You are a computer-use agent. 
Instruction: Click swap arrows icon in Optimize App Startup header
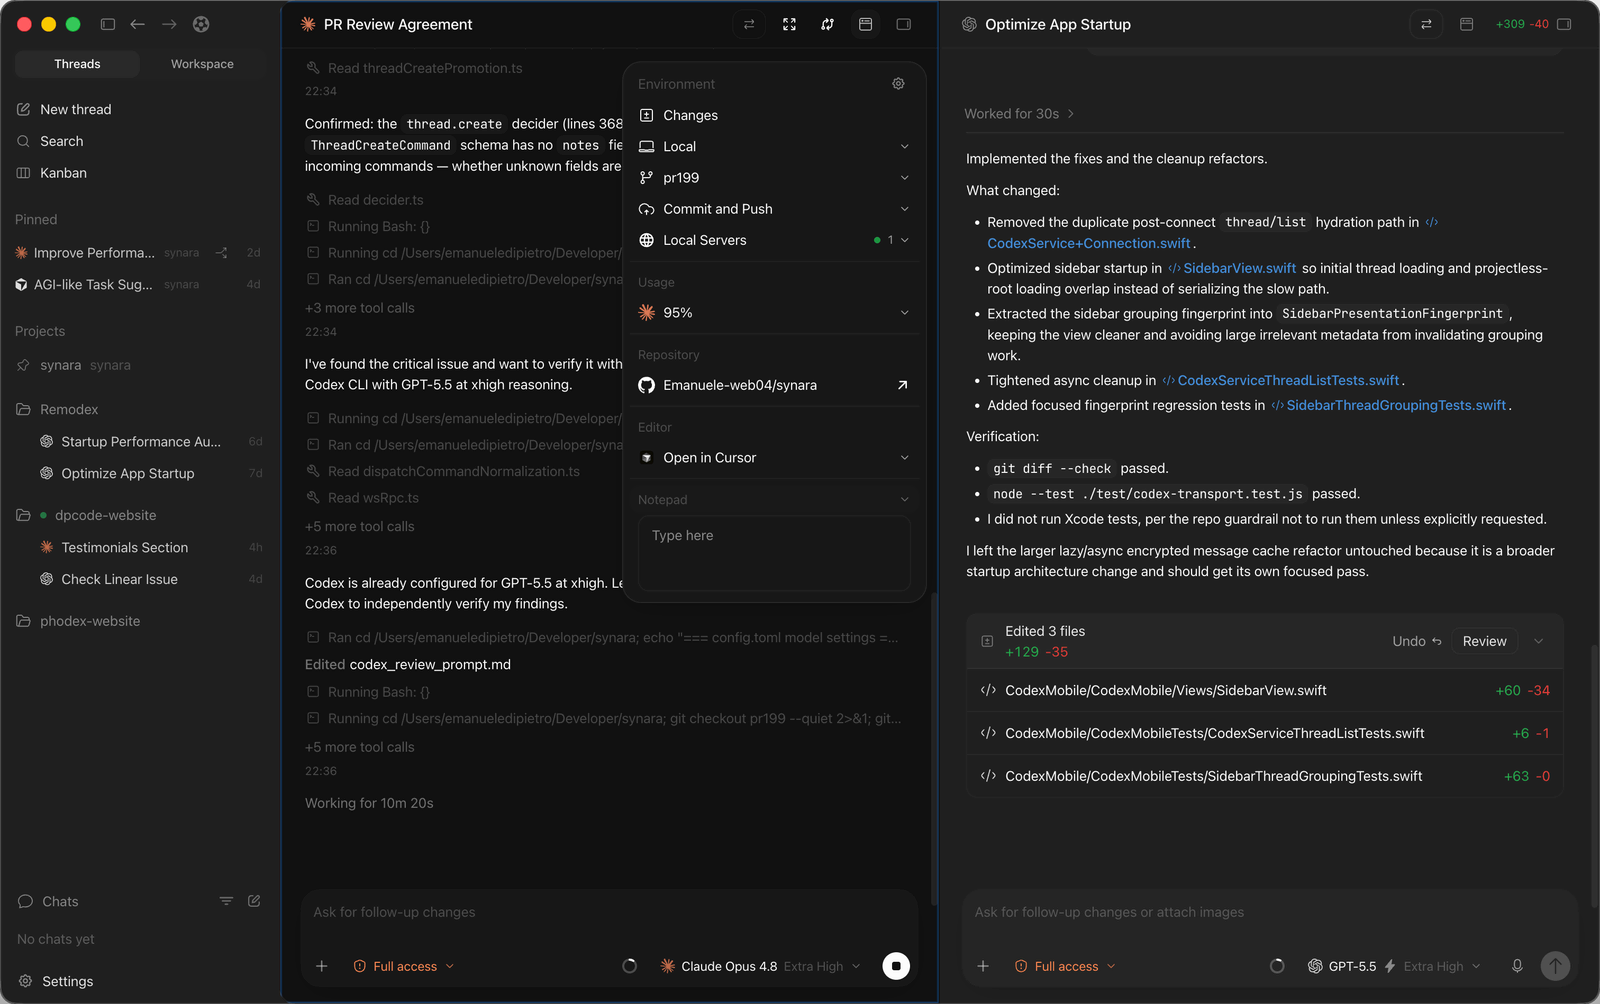coord(1426,24)
